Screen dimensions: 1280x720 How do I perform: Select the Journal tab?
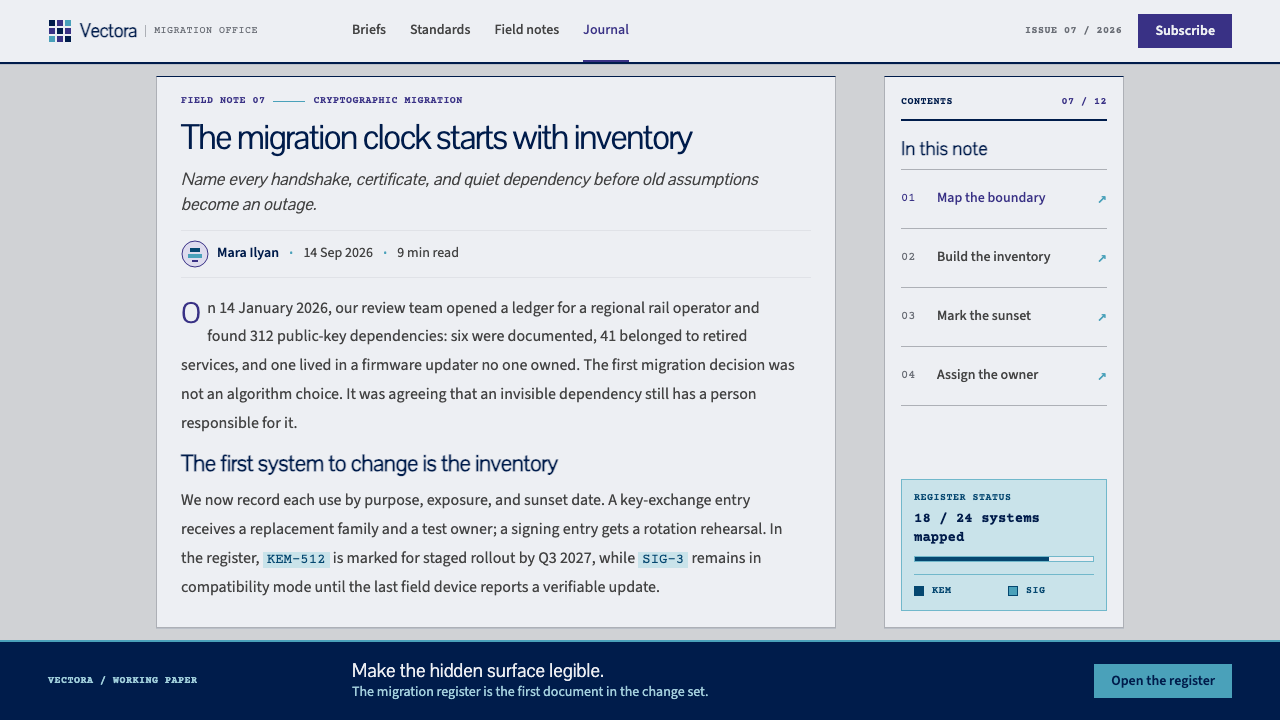(606, 30)
